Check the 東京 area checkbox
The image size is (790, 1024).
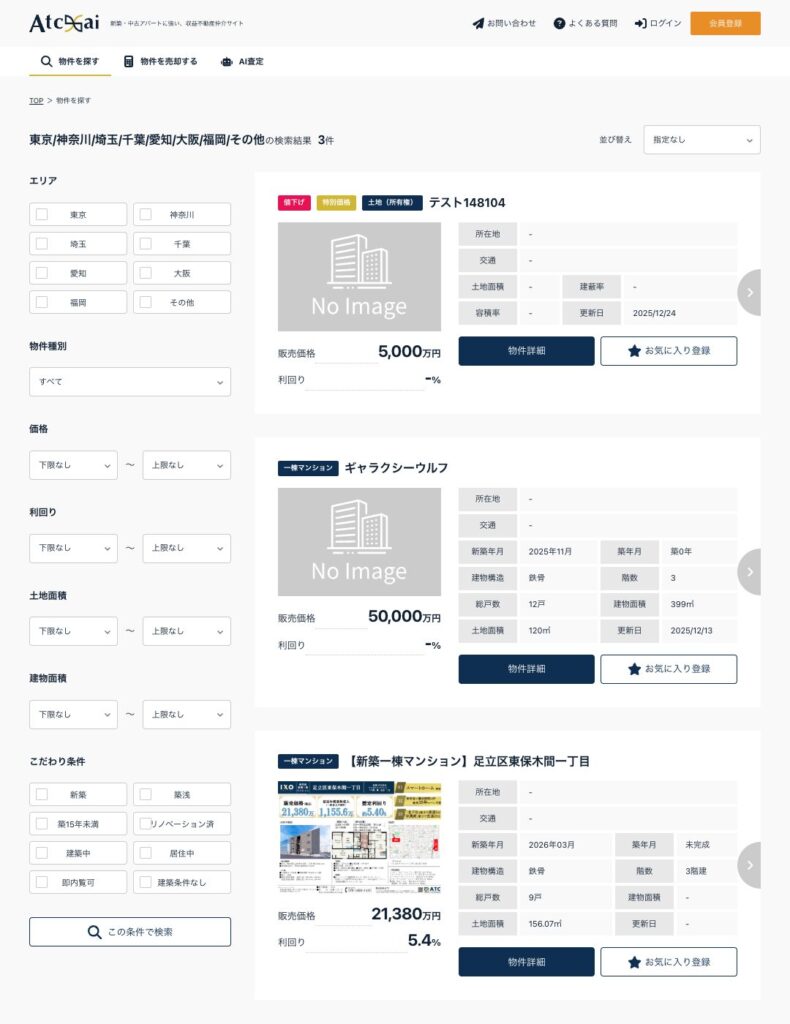(42, 214)
